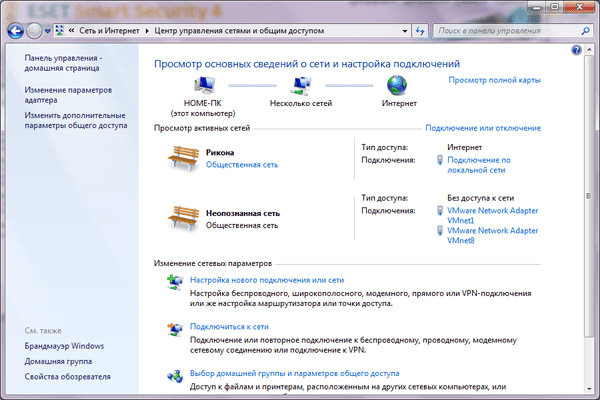600x400 pixels.
Task: Click the adapter icon by 'Подключение по локальной сети'
Action: point(440,160)
